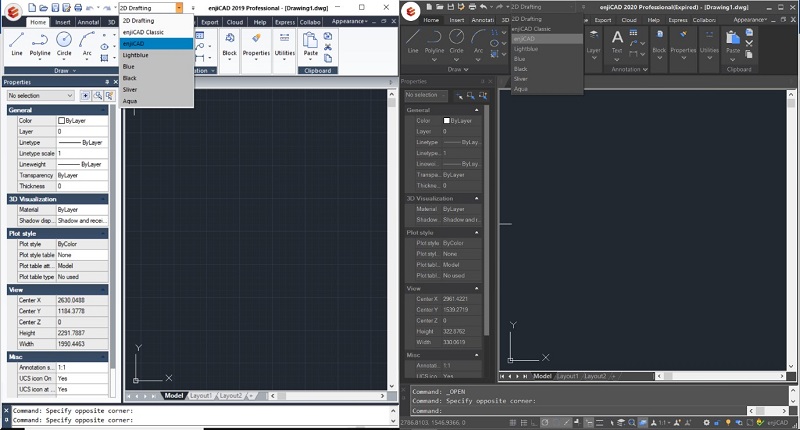Click the vertical scrollbar of enjiCAD 2019 drawing

(x=392, y=240)
